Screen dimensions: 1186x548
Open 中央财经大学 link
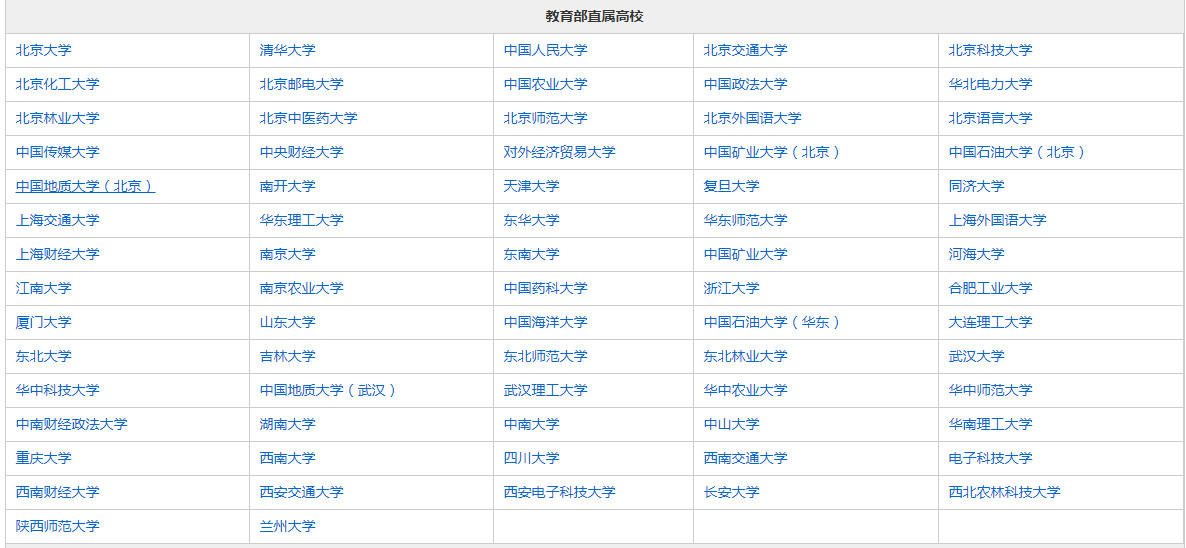(301, 153)
